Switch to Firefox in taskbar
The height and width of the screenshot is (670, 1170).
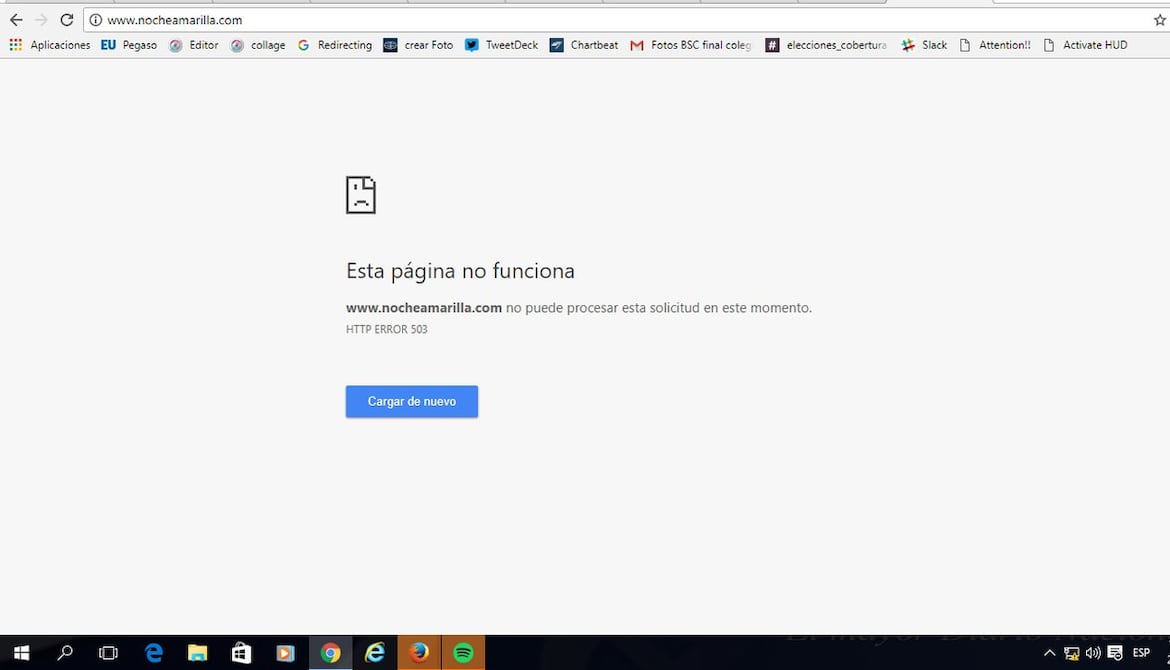tap(419, 653)
